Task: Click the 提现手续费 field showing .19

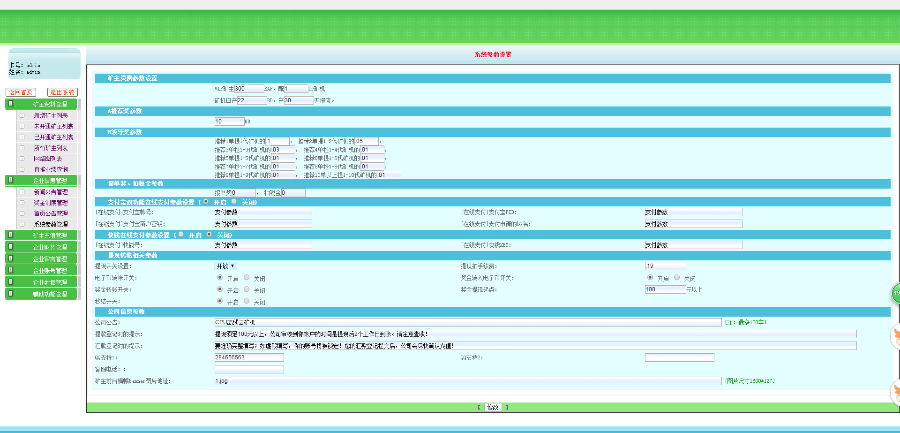Action: tap(665, 266)
